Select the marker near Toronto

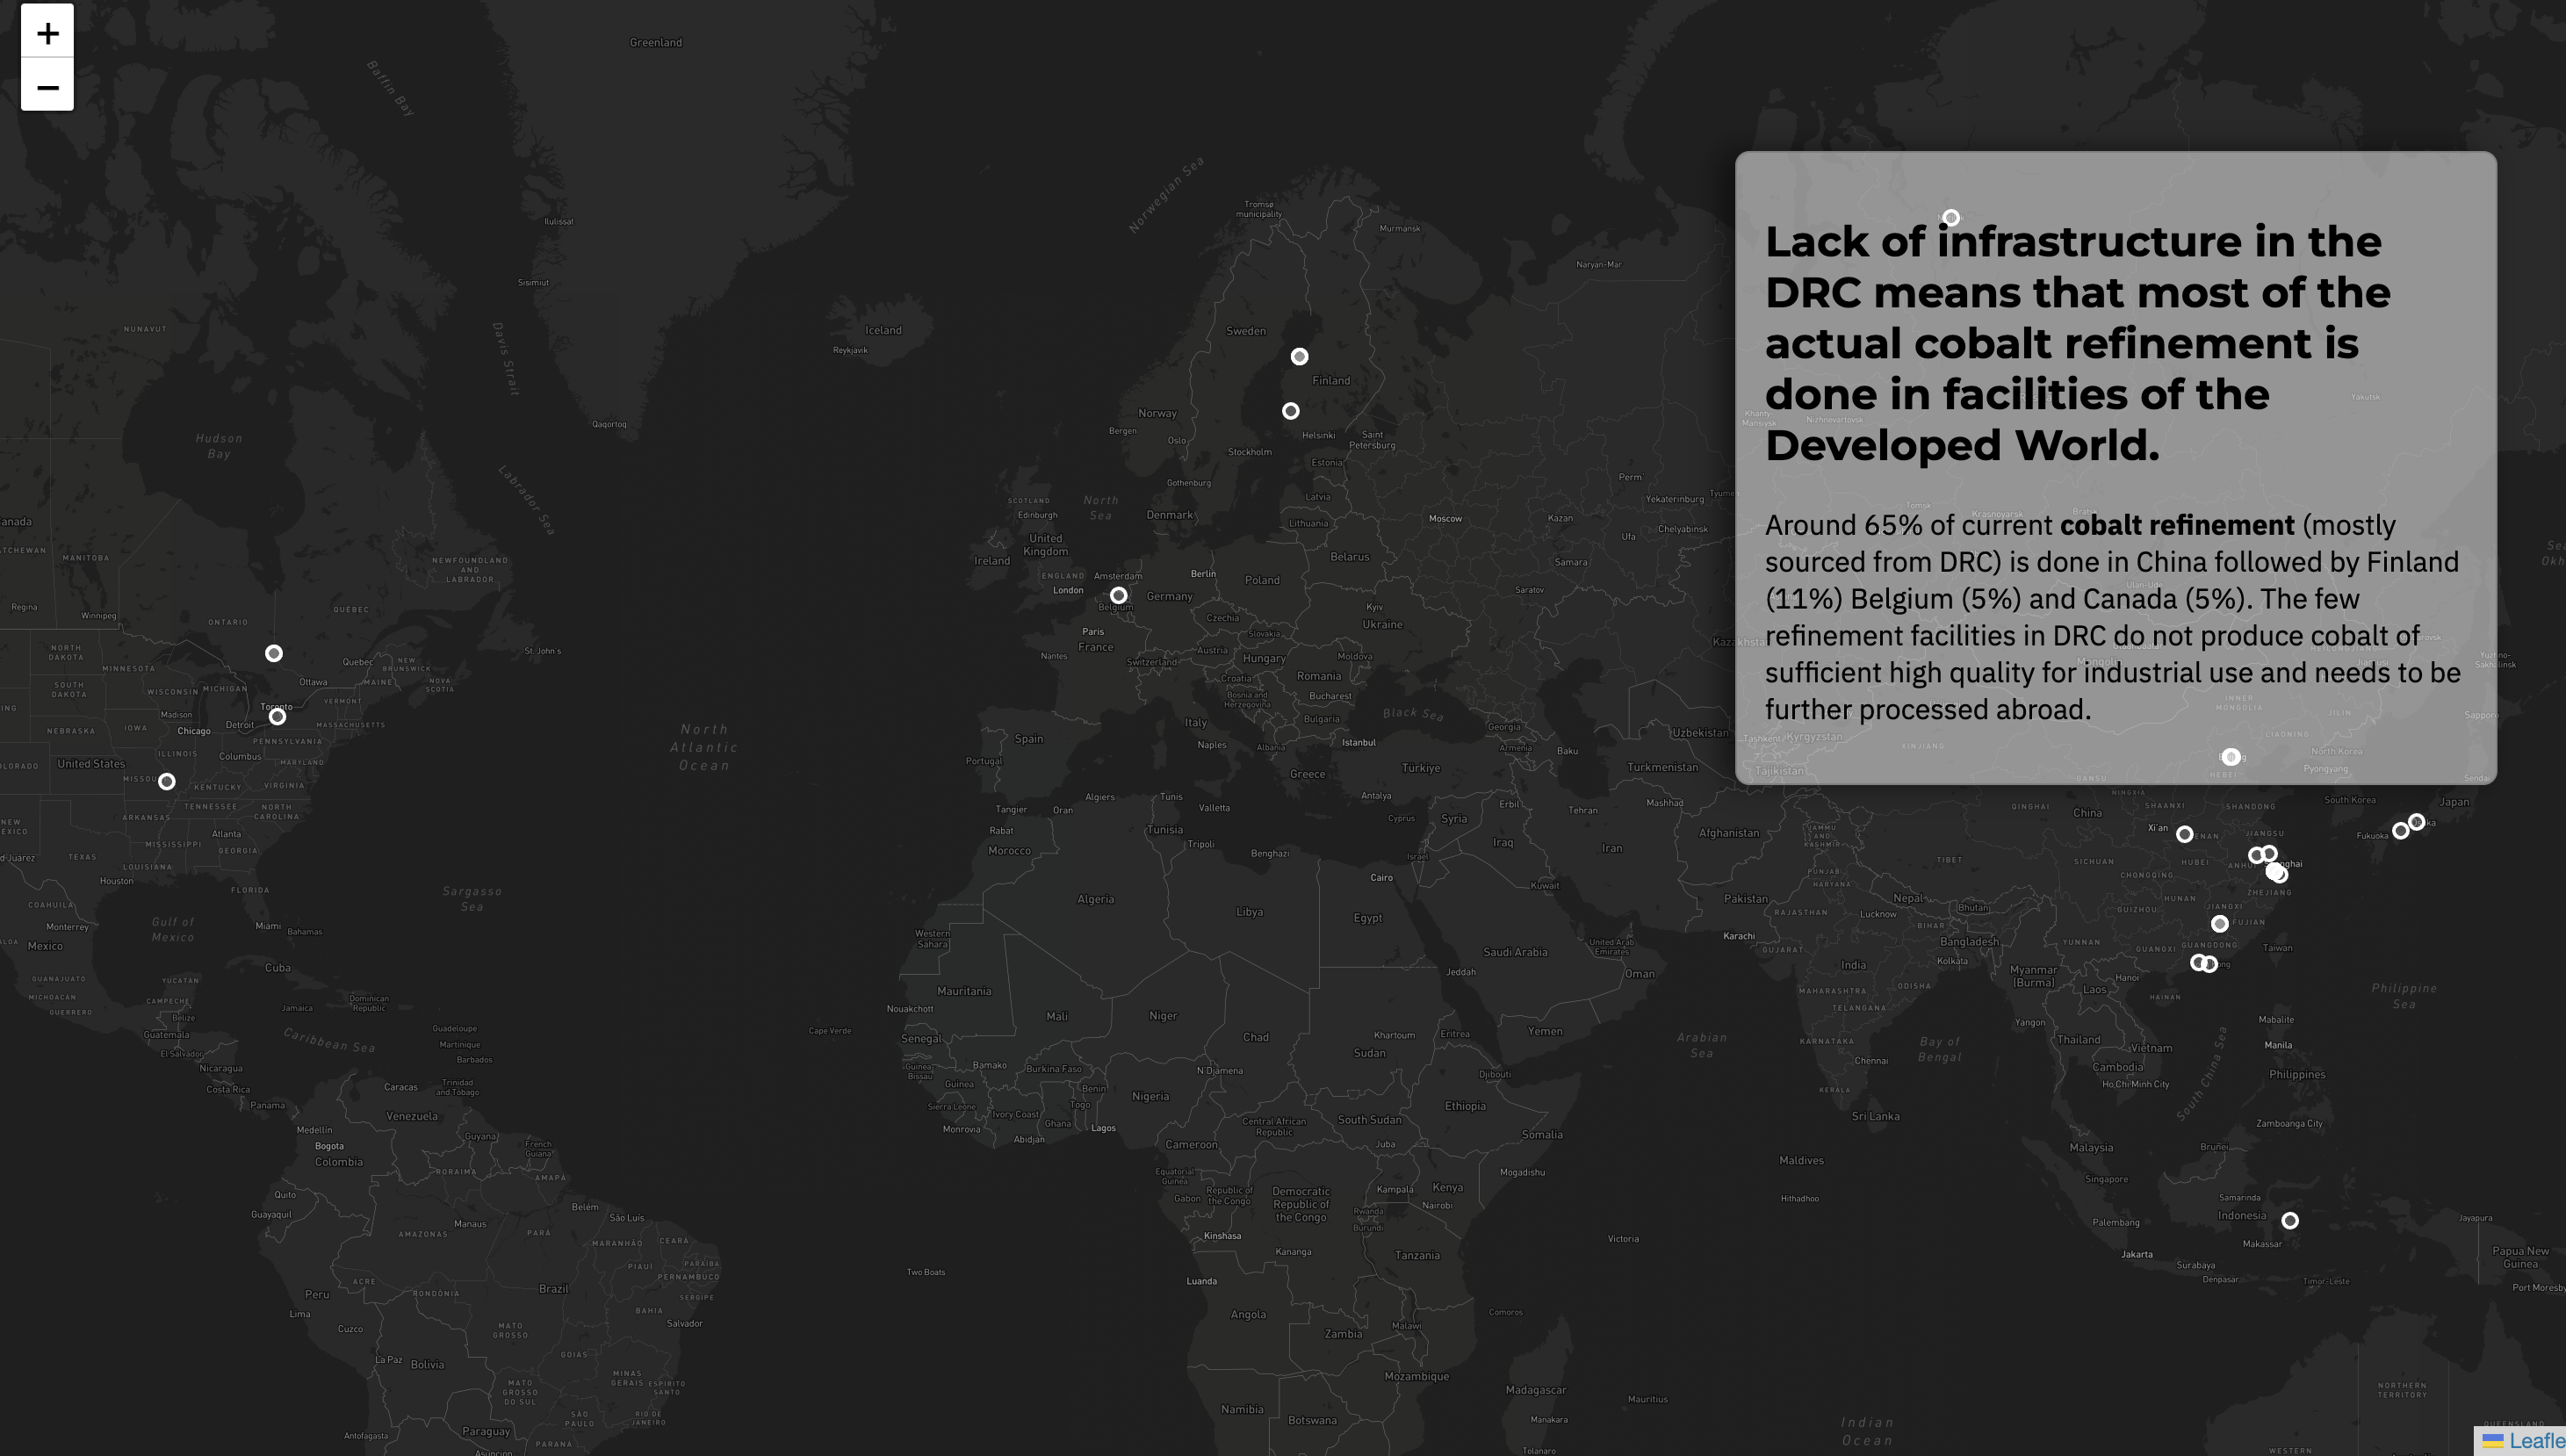pos(277,717)
